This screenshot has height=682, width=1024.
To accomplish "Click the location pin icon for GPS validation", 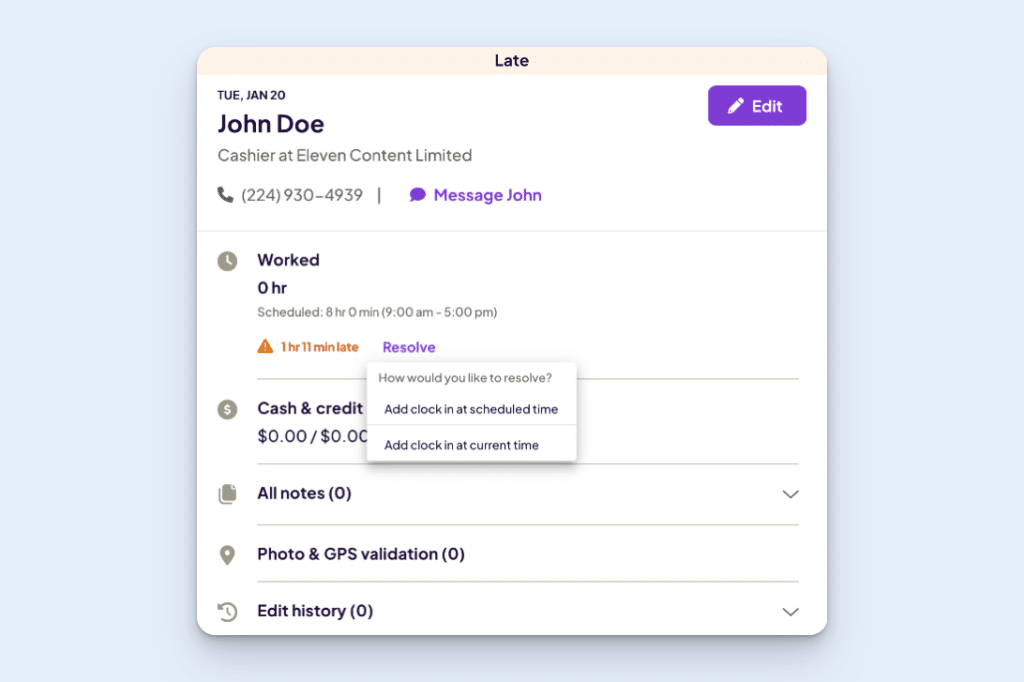I will pos(227,554).
